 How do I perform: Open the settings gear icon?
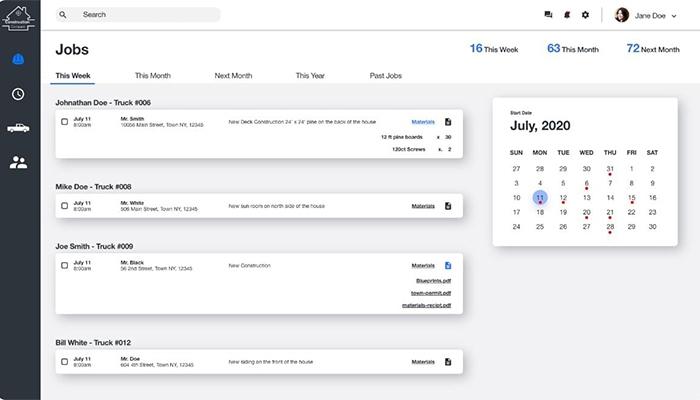point(585,15)
